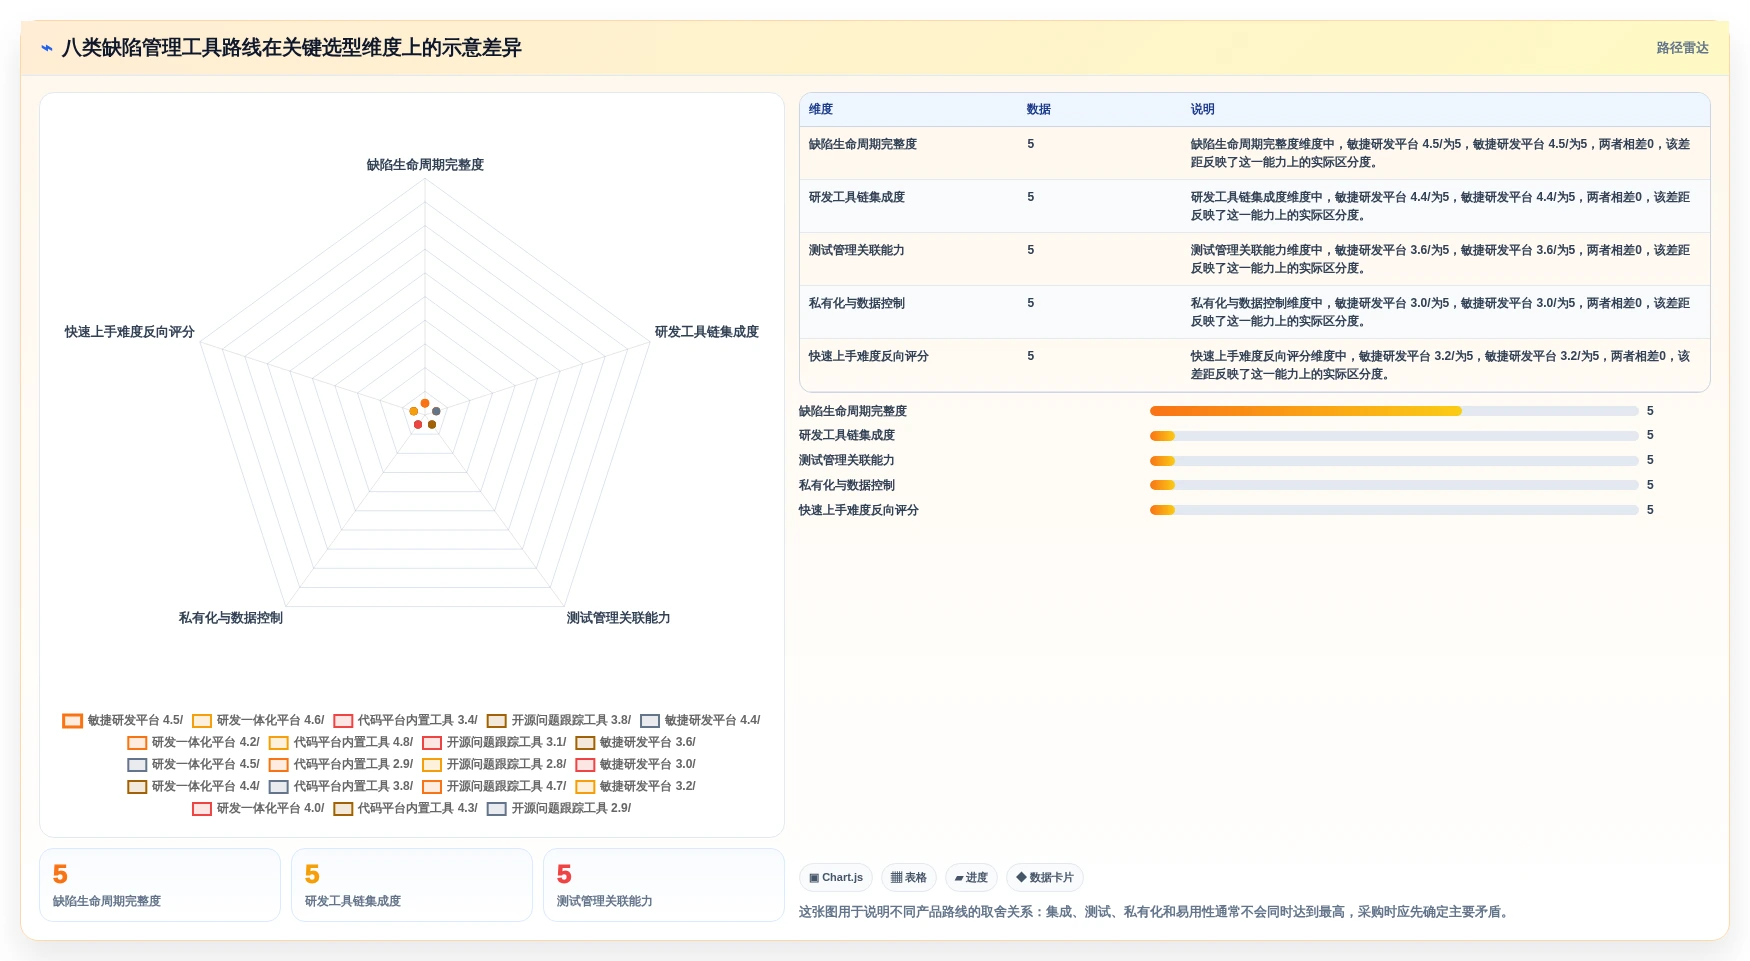1750x961 pixels.
Task: Click the swatch of 开源问题跟踪工具 2.8/
Action: click(x=432, y=765)
